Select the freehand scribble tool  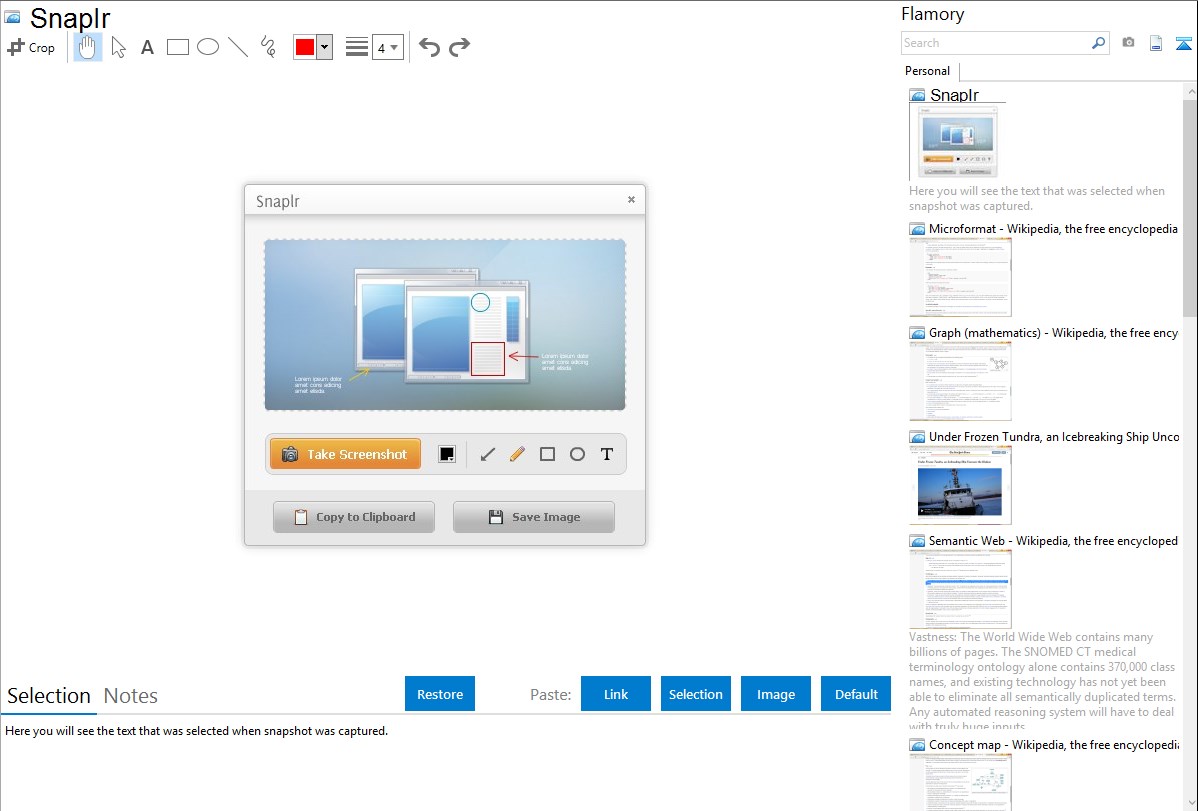click(268, 47)
